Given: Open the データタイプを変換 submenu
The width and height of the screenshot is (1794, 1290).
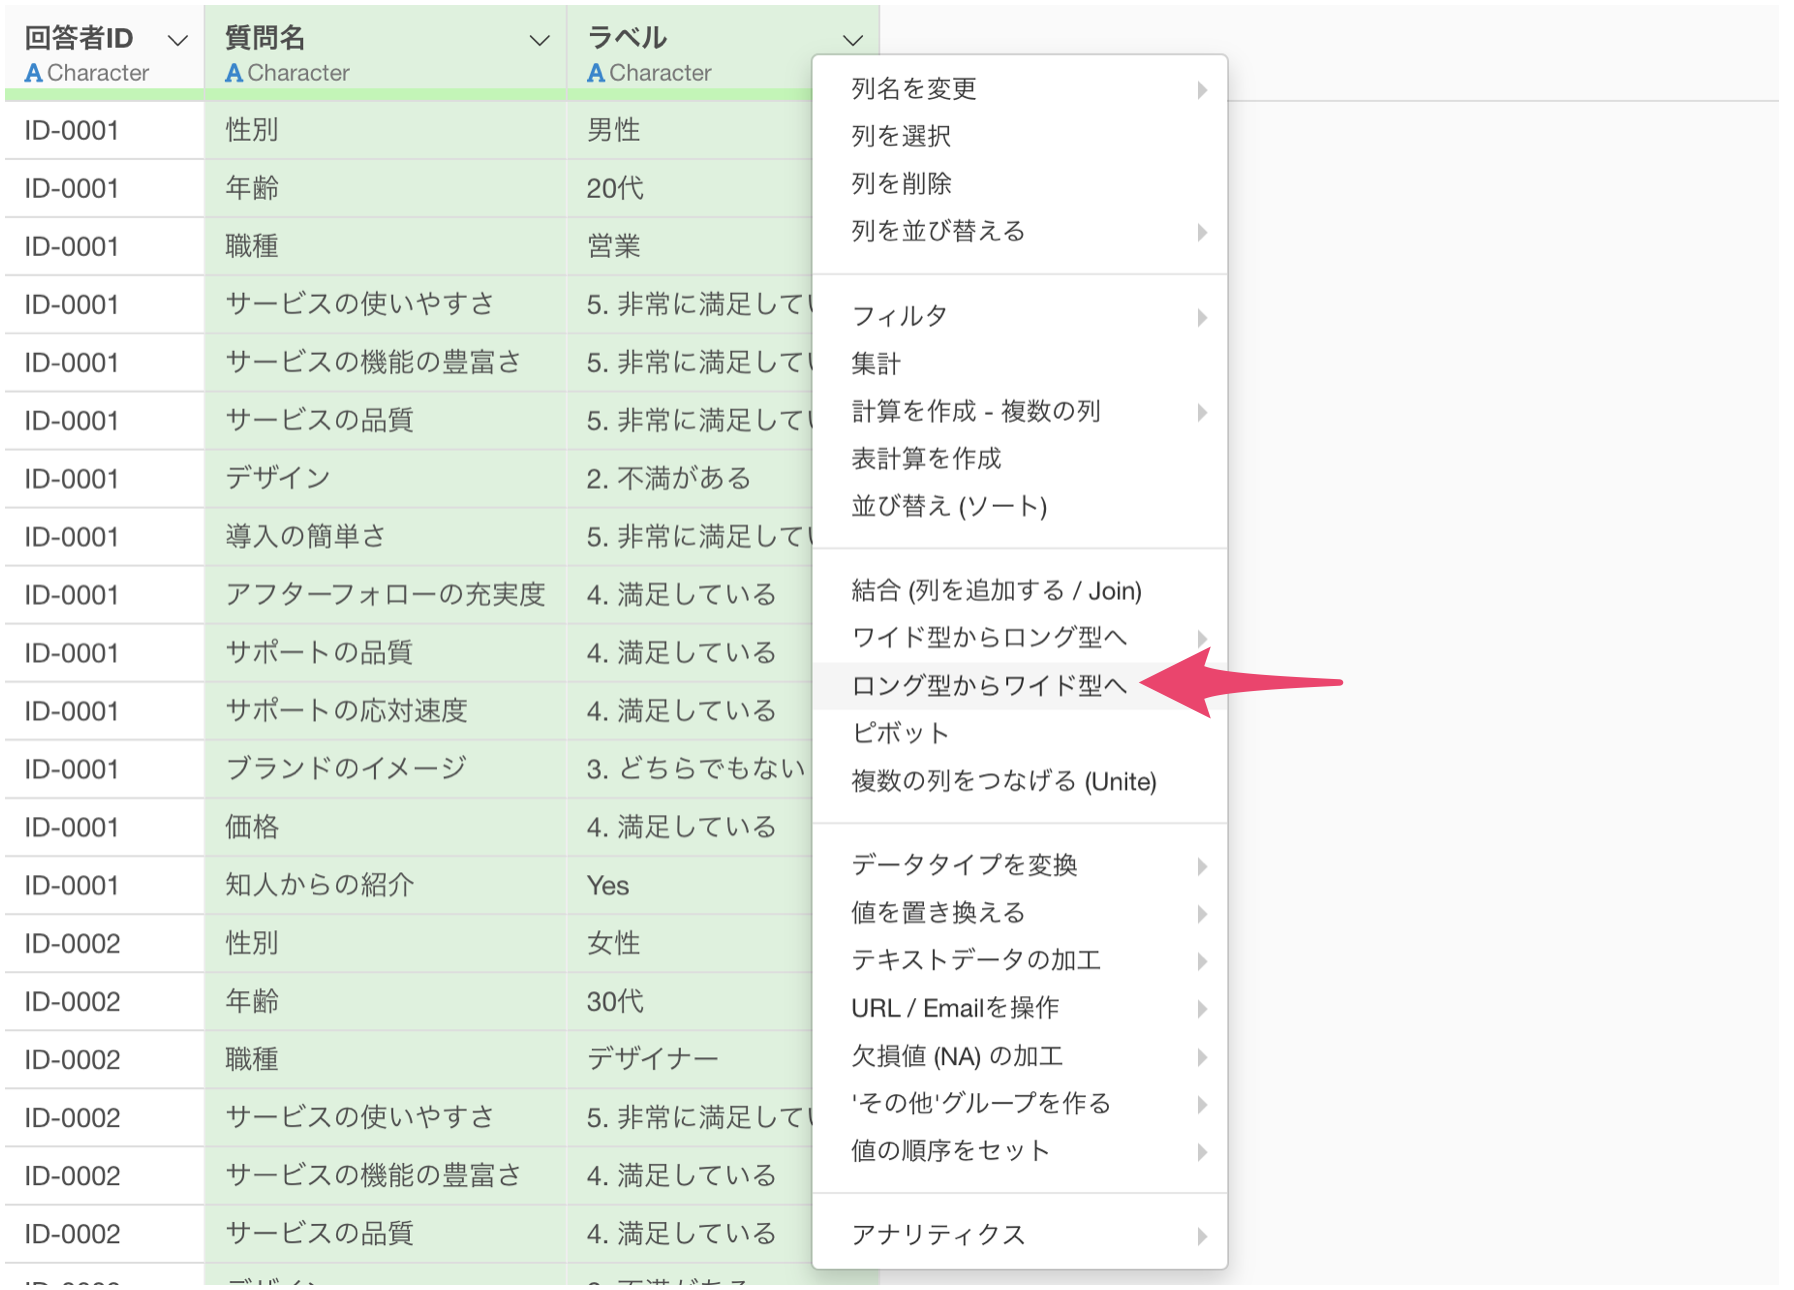Looking at the screenshot, I should [964, 865].
